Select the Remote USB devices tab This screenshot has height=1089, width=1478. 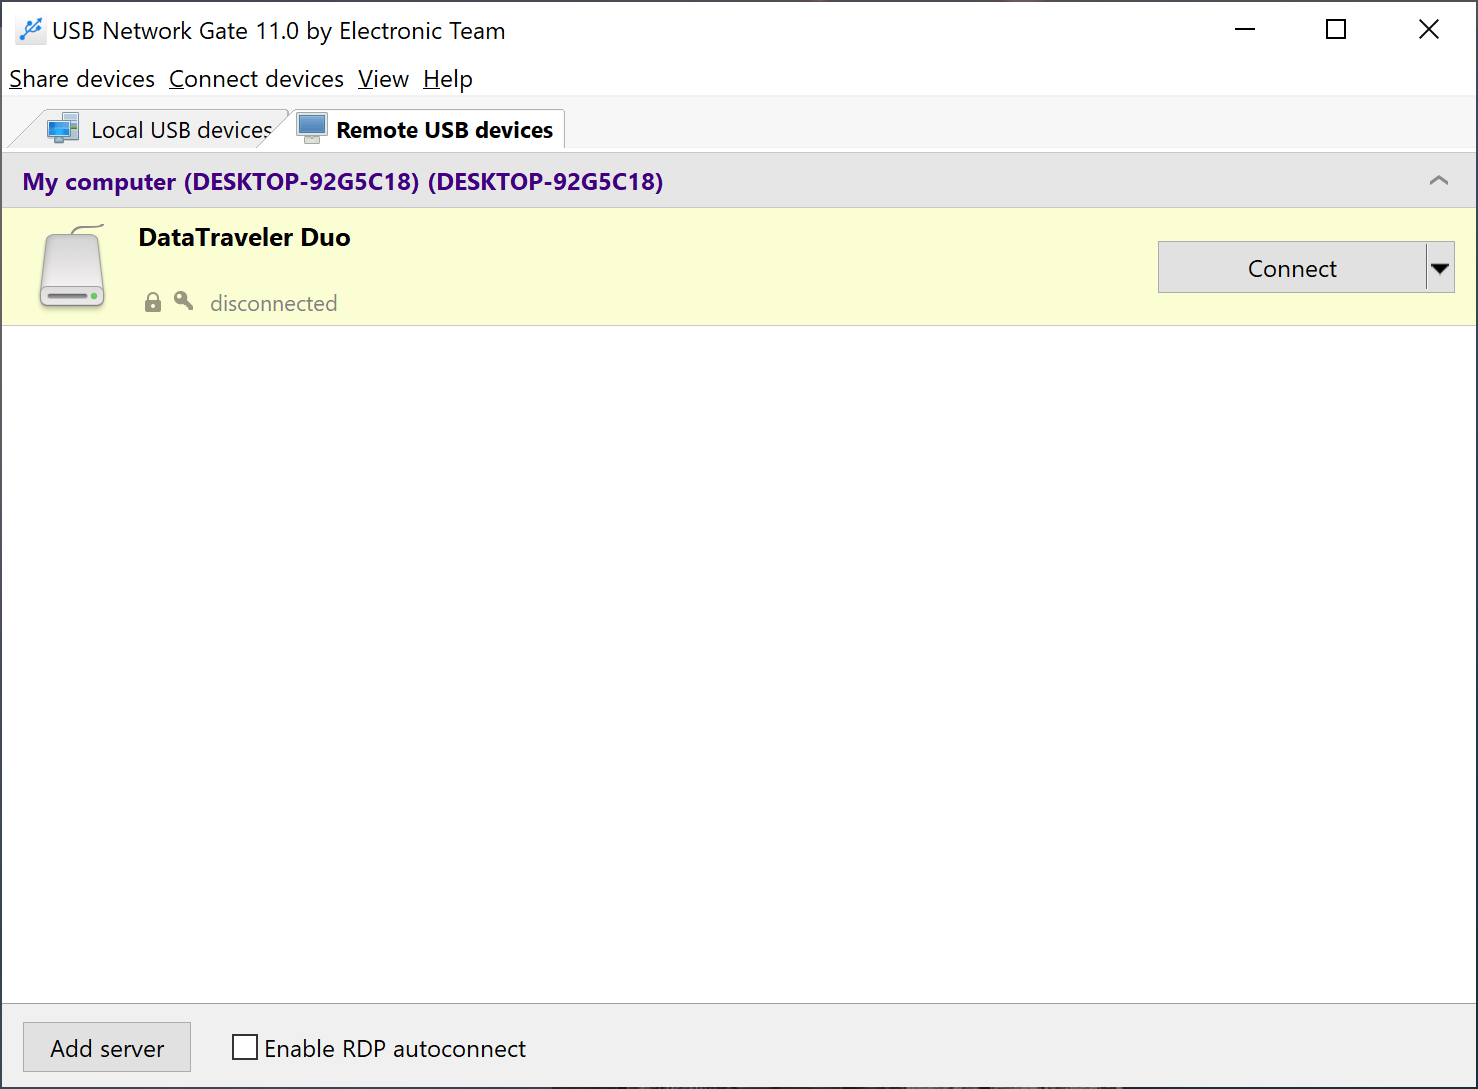pyautogui.click(x=428, y=129)
